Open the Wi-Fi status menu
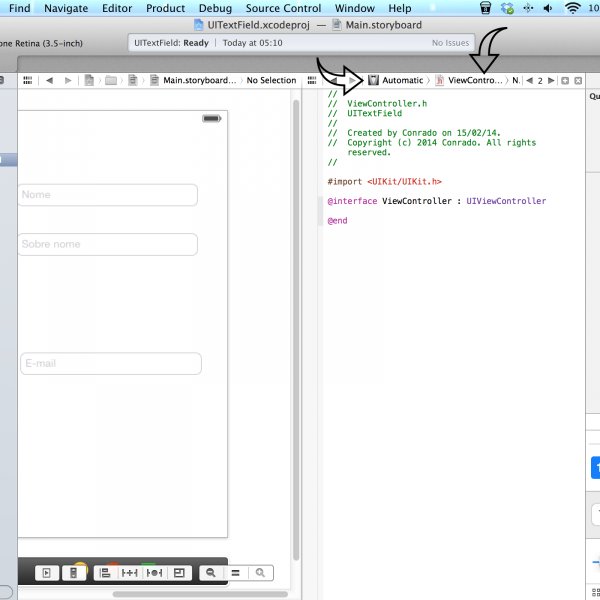 click(x=572, y=8)
